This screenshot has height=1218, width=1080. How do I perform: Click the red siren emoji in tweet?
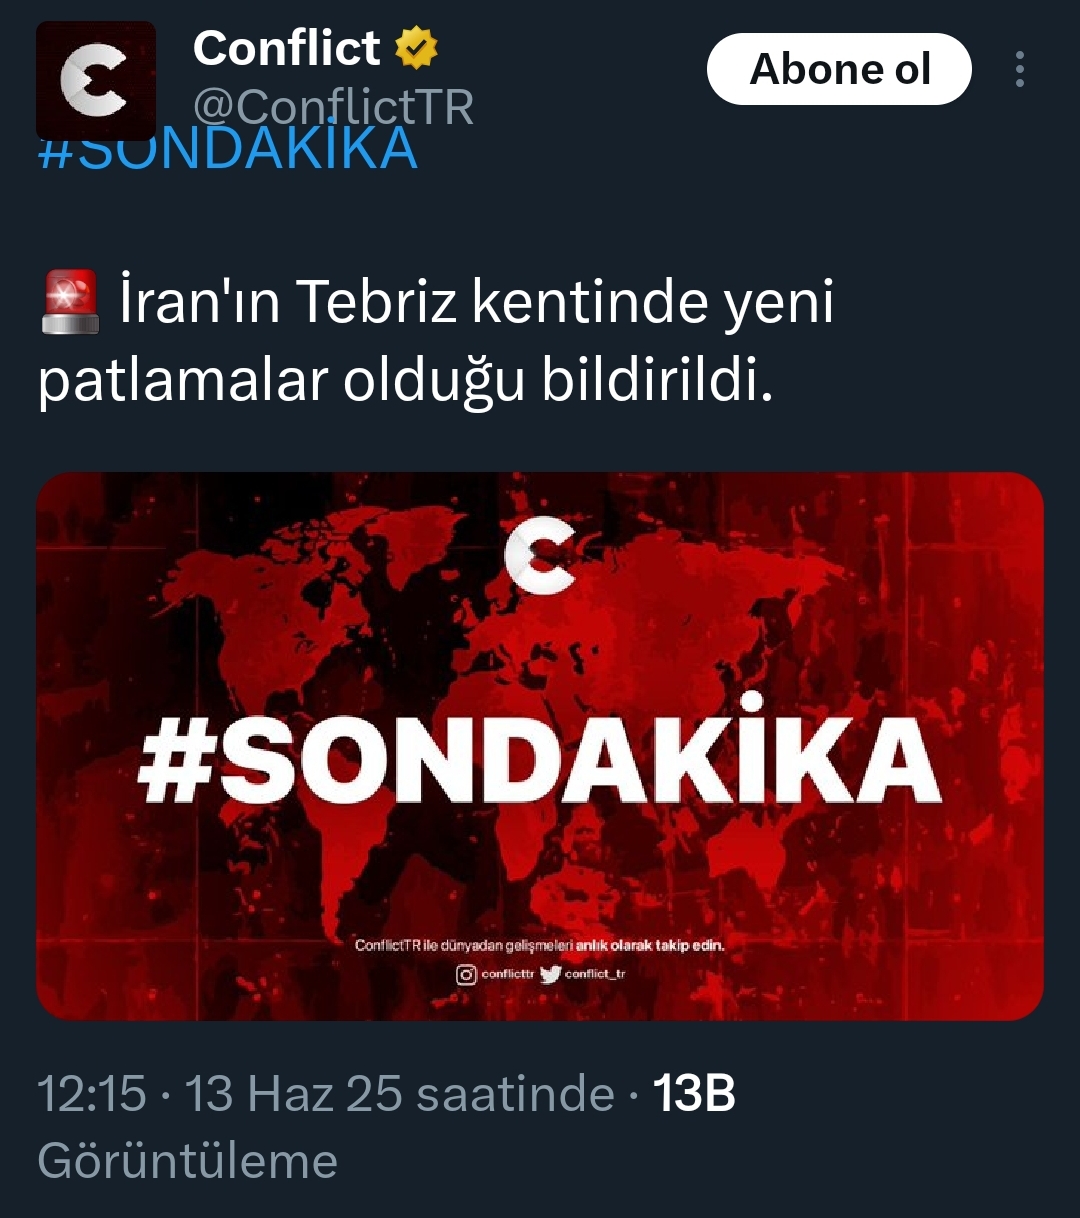pos(69,301)
